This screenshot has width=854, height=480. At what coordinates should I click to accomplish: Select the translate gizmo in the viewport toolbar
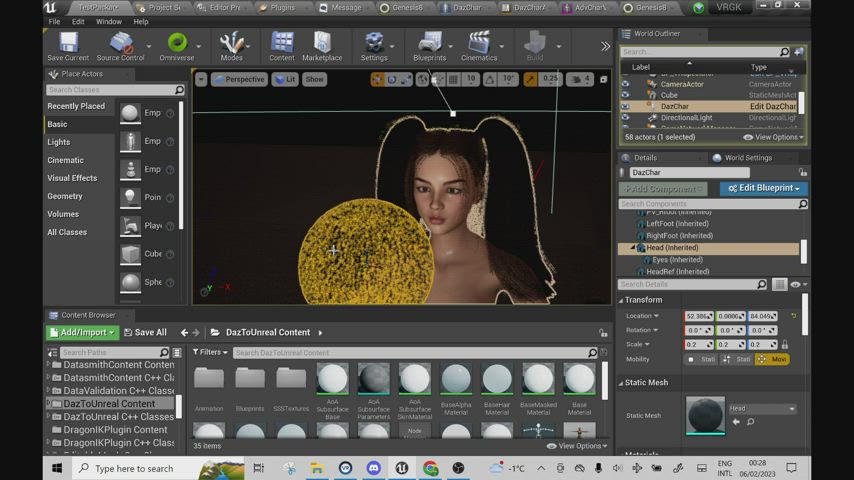click(377, 80)
